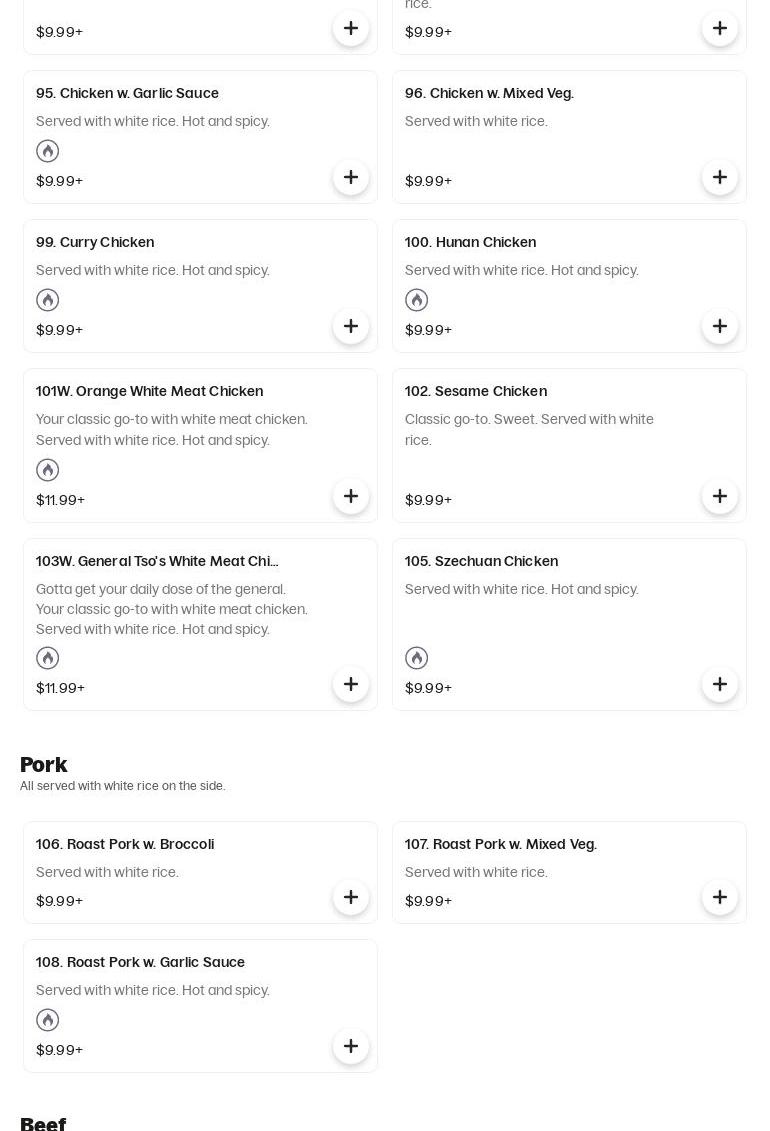Open 102. Sesame Chicken item title
Image resolution: width=770 pixels, height=1131 pixels.
[x=476, y=391]
